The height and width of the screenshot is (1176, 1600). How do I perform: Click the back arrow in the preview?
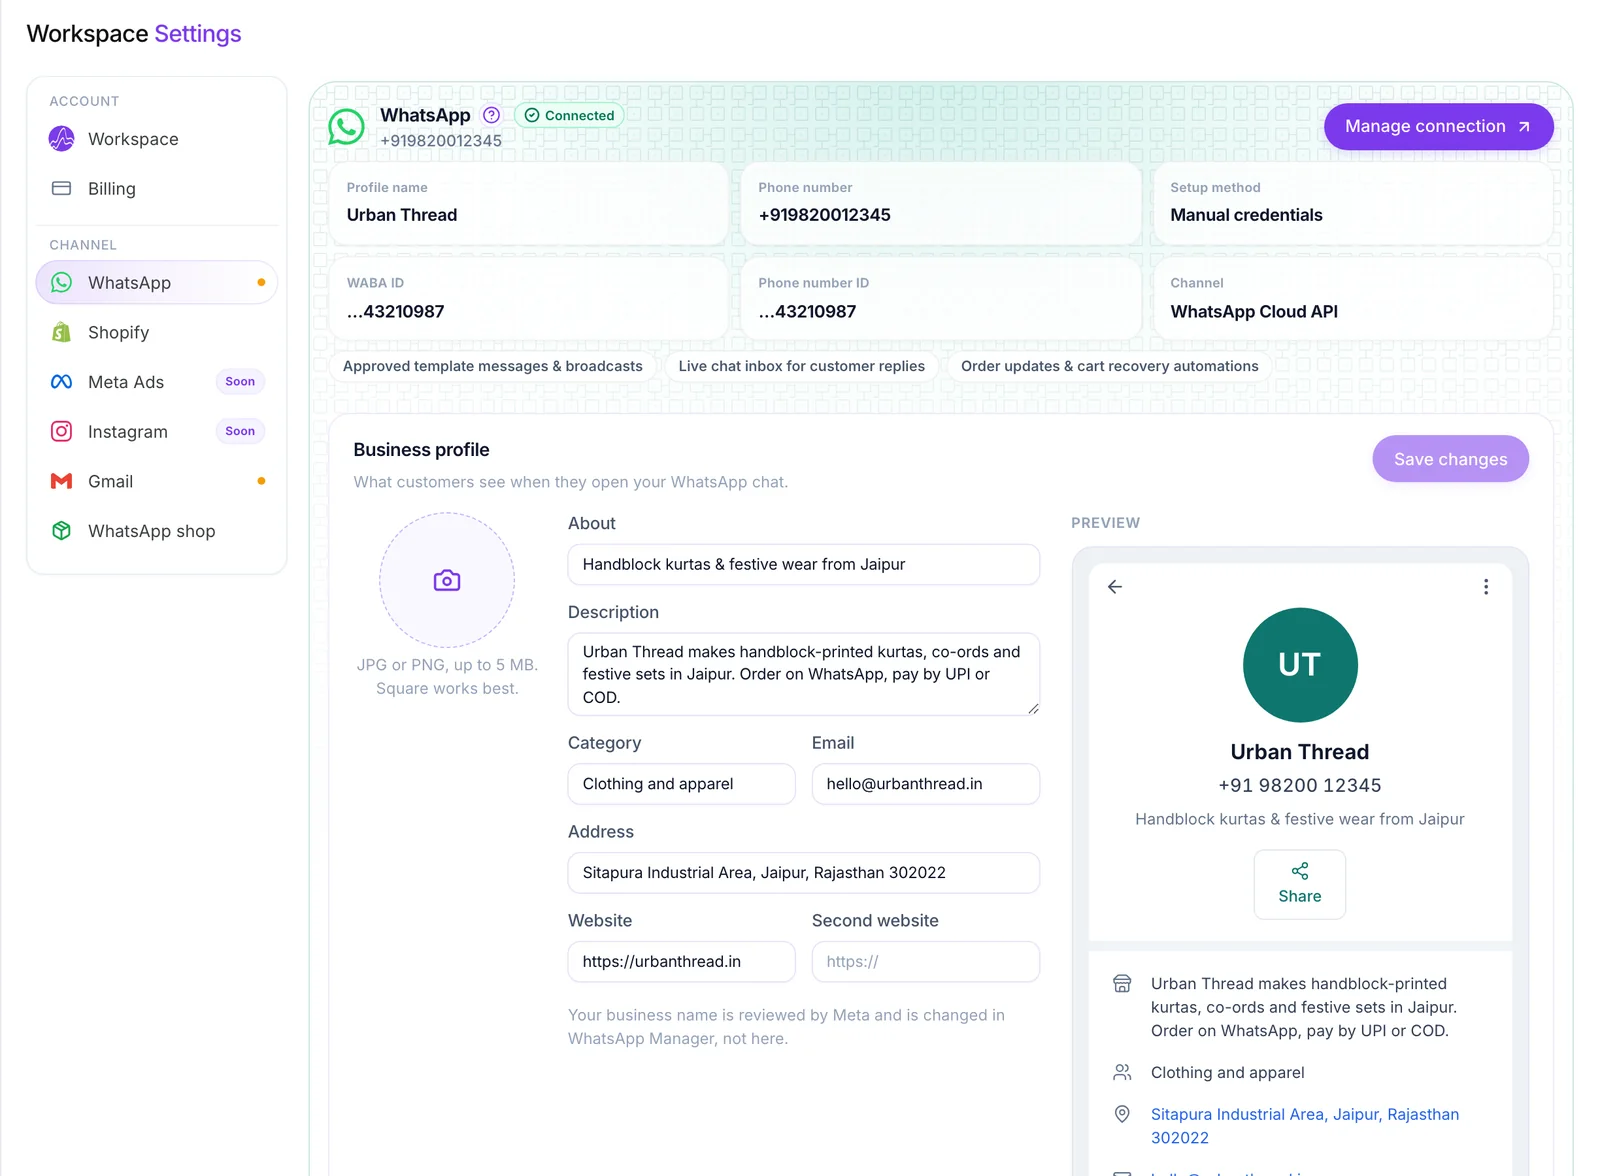[1115, 587]
